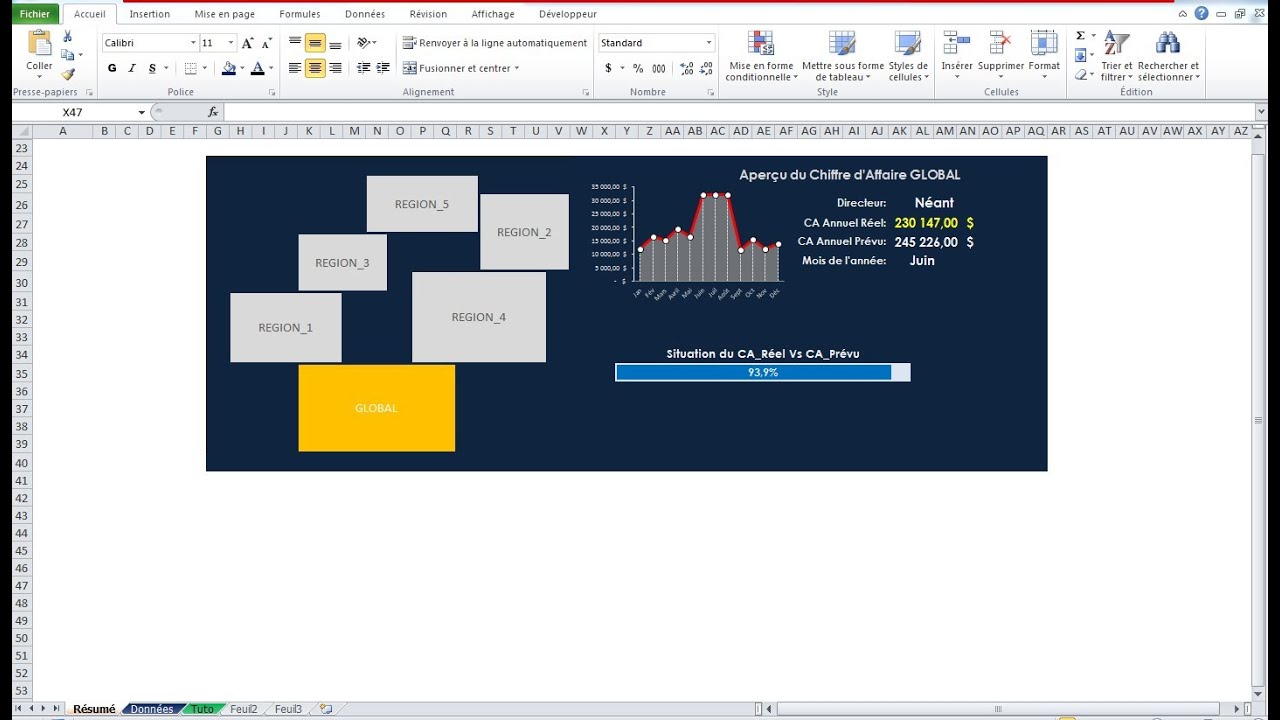Switch to the Développeur tab
This screenshot has height=720, width=1280.
click(568, 14)
